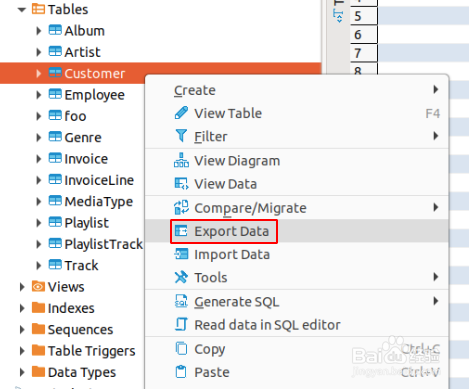Click the Table Triggers folder icon
The height and width of the screenshot is (389, 469).
pos(38,350)
